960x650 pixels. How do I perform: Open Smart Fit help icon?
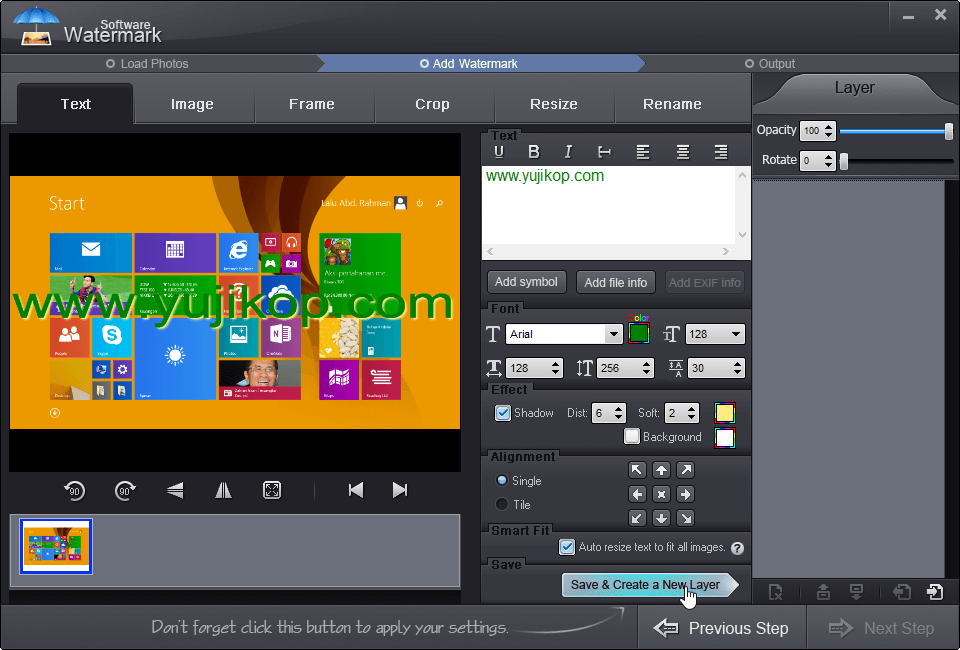(738, 548)
